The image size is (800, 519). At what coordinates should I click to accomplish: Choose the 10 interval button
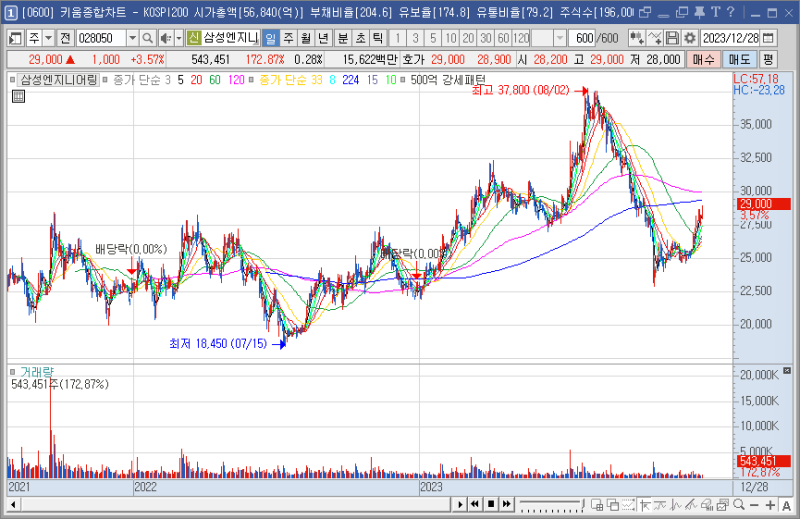point(451,38)
